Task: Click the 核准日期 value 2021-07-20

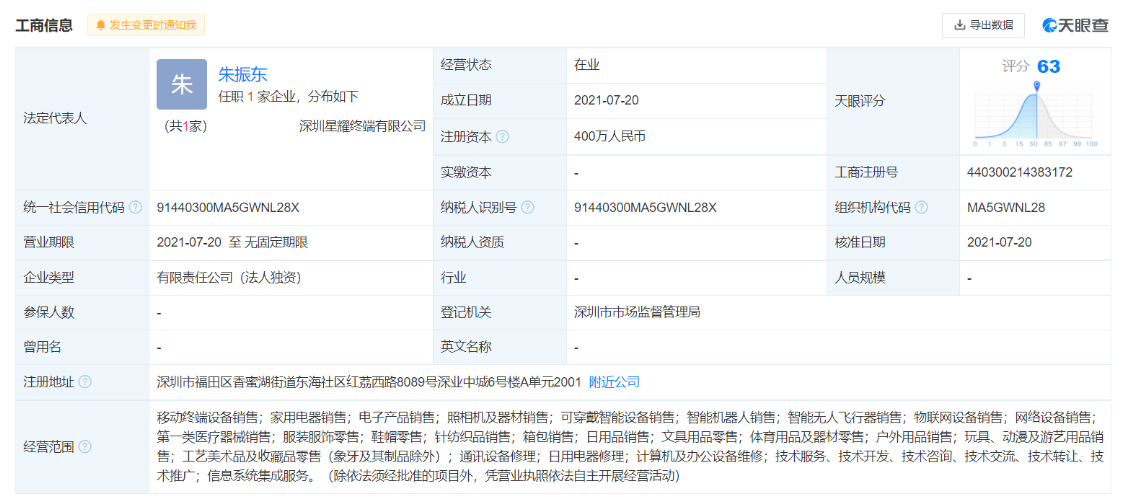Action: (999, 242)
